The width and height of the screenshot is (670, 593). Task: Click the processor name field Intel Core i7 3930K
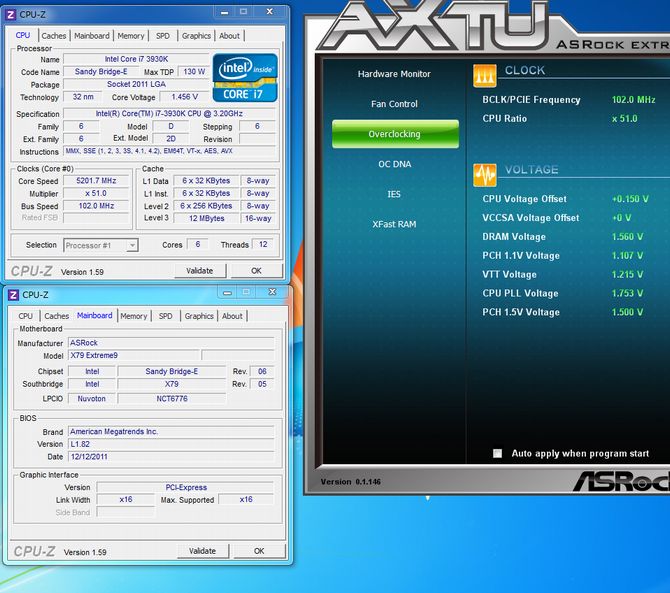pyautogui.click(x=136, y=59)
